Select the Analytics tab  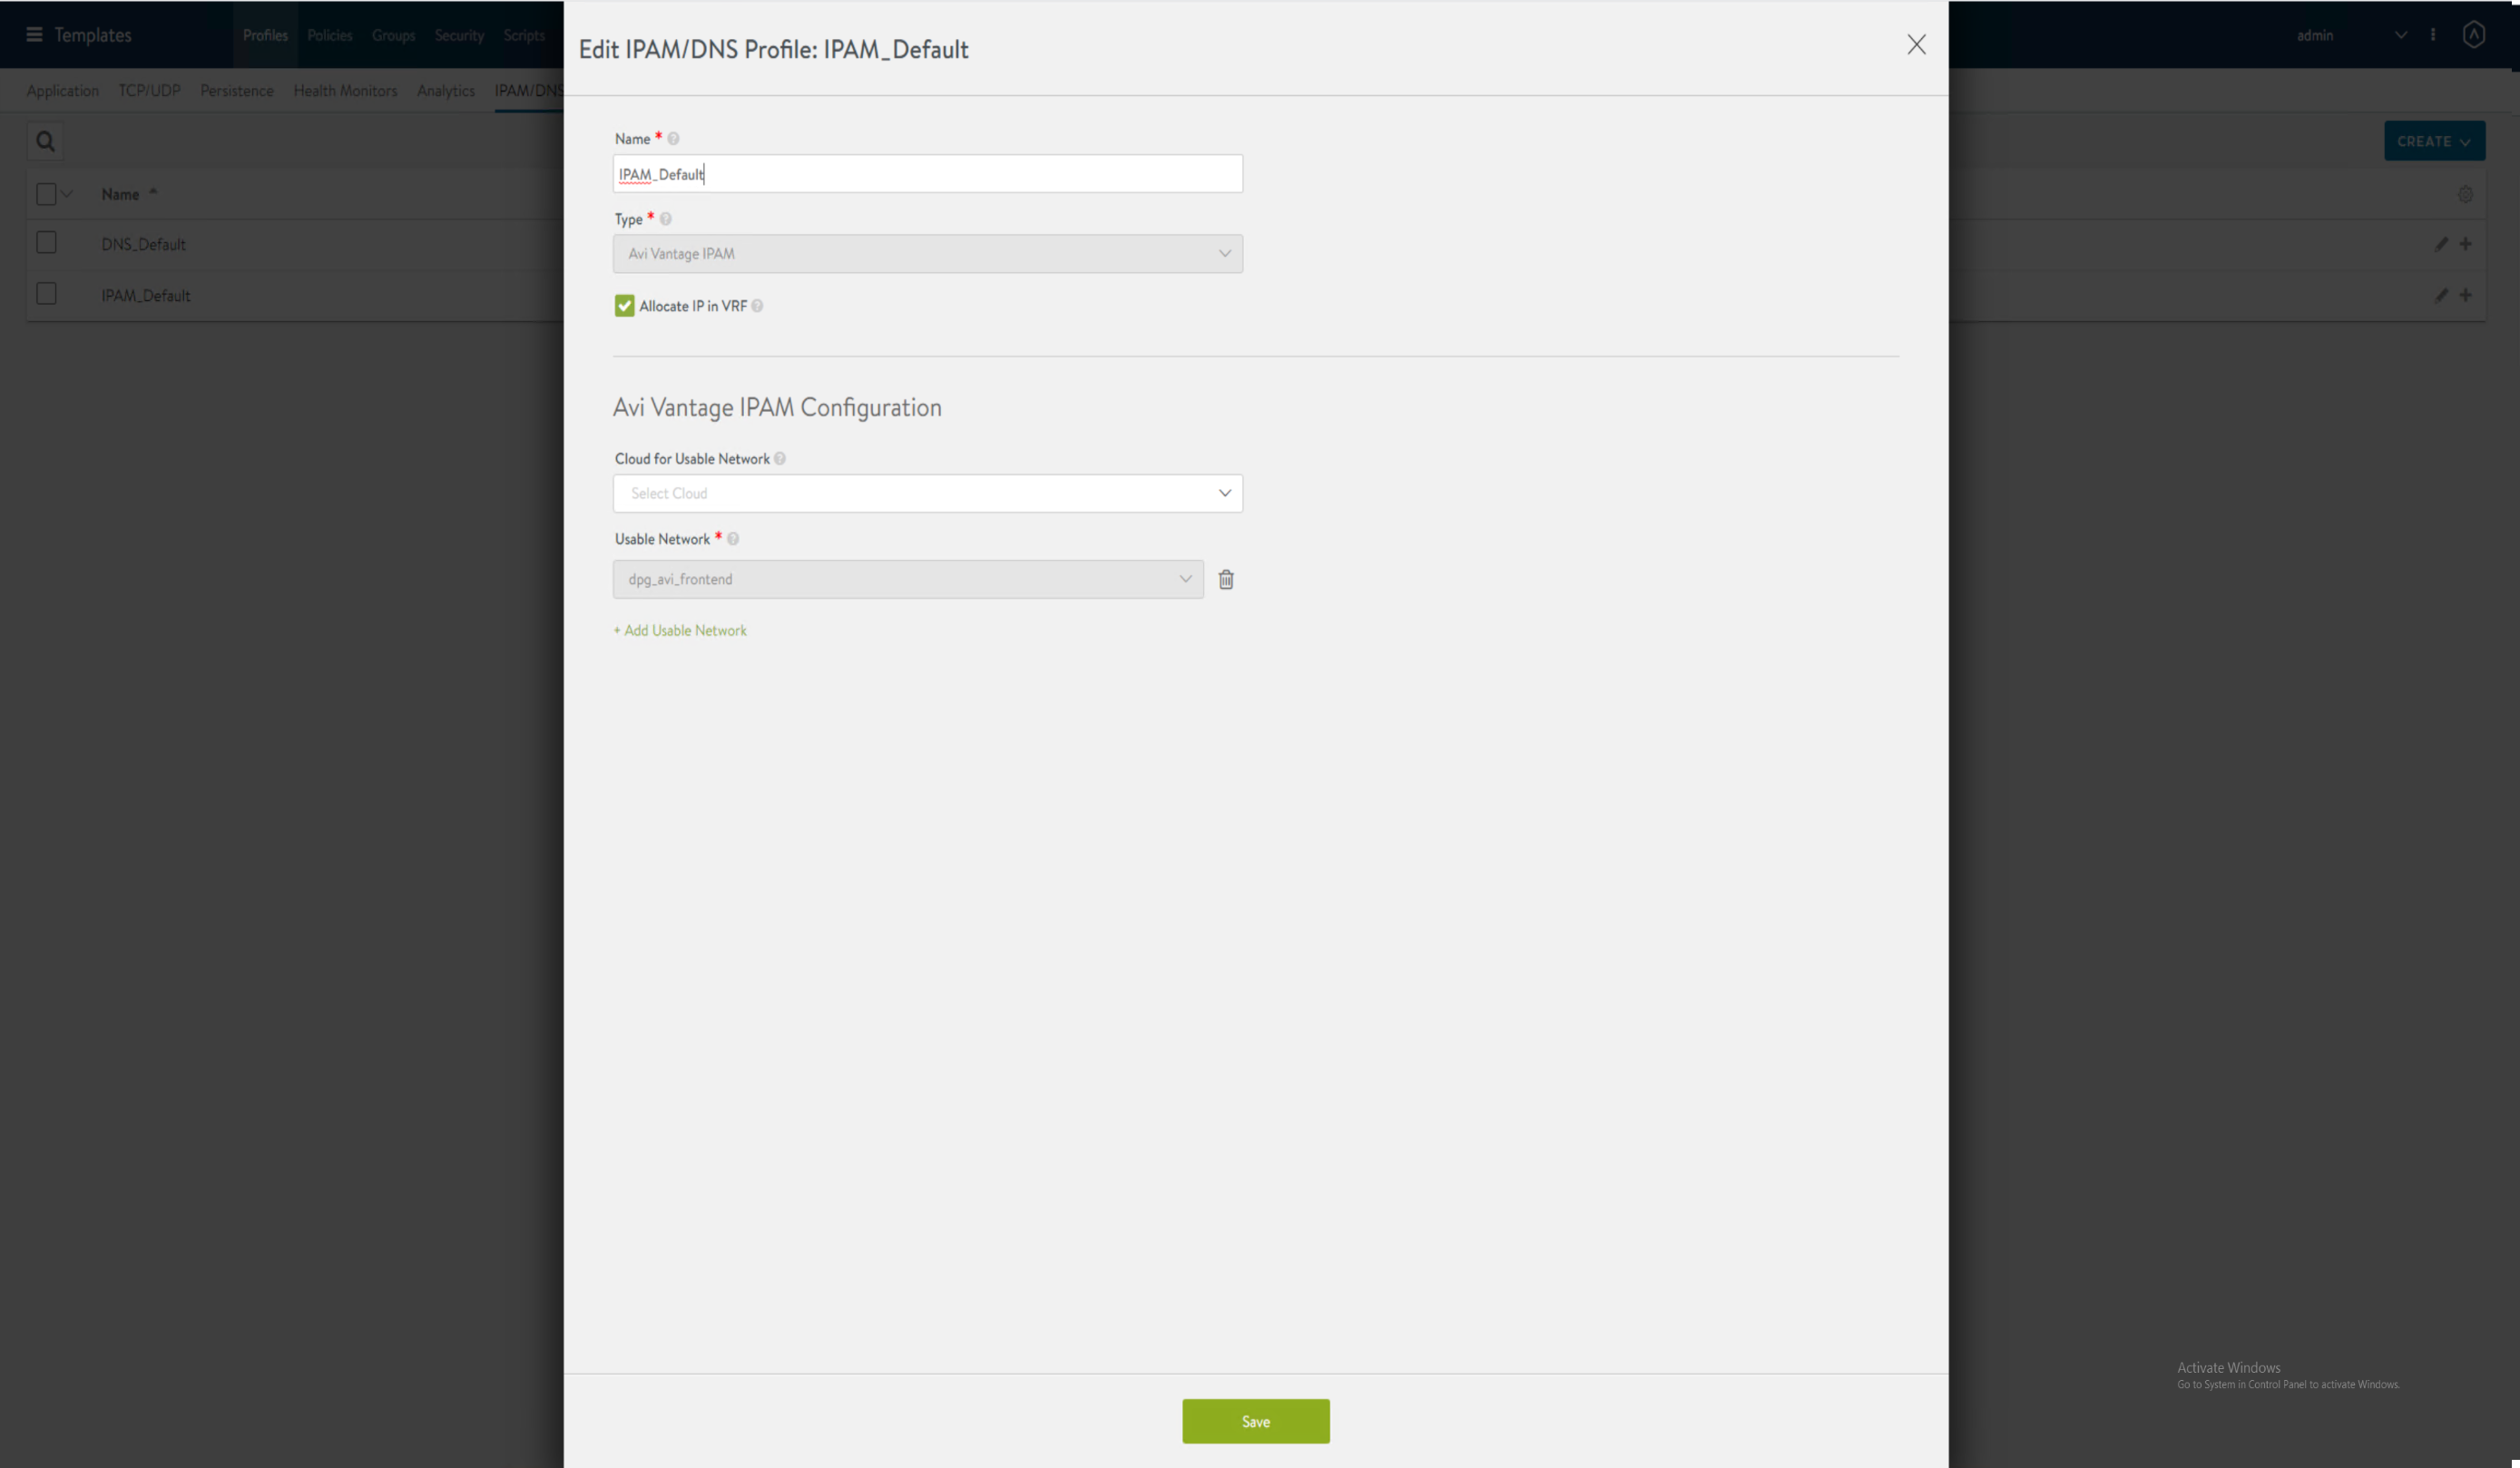tap(446, 91)
